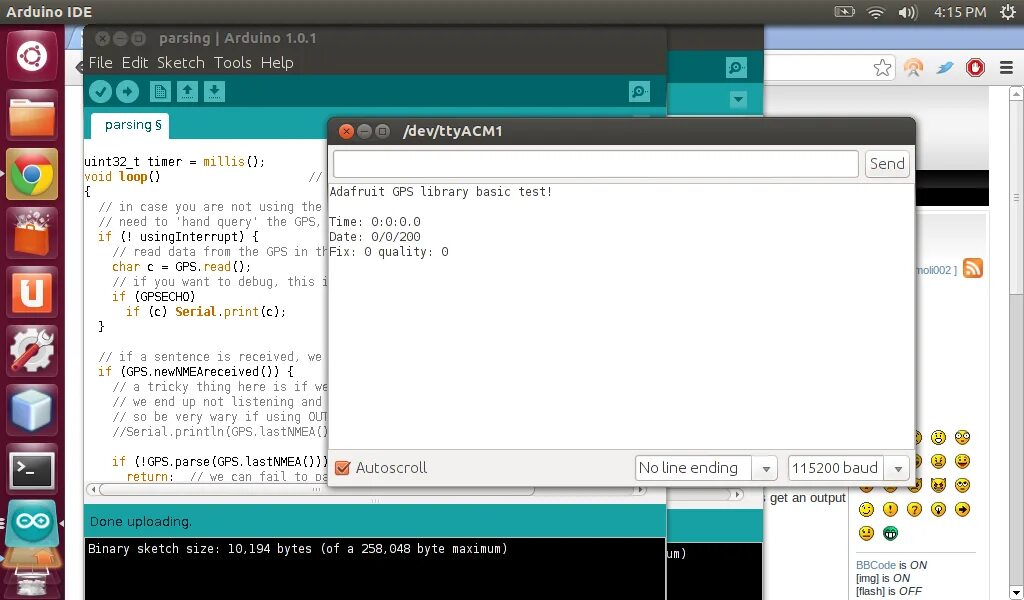Open the Tools menu
This screenshot has width=1024, height=600.
pos(232,63)
